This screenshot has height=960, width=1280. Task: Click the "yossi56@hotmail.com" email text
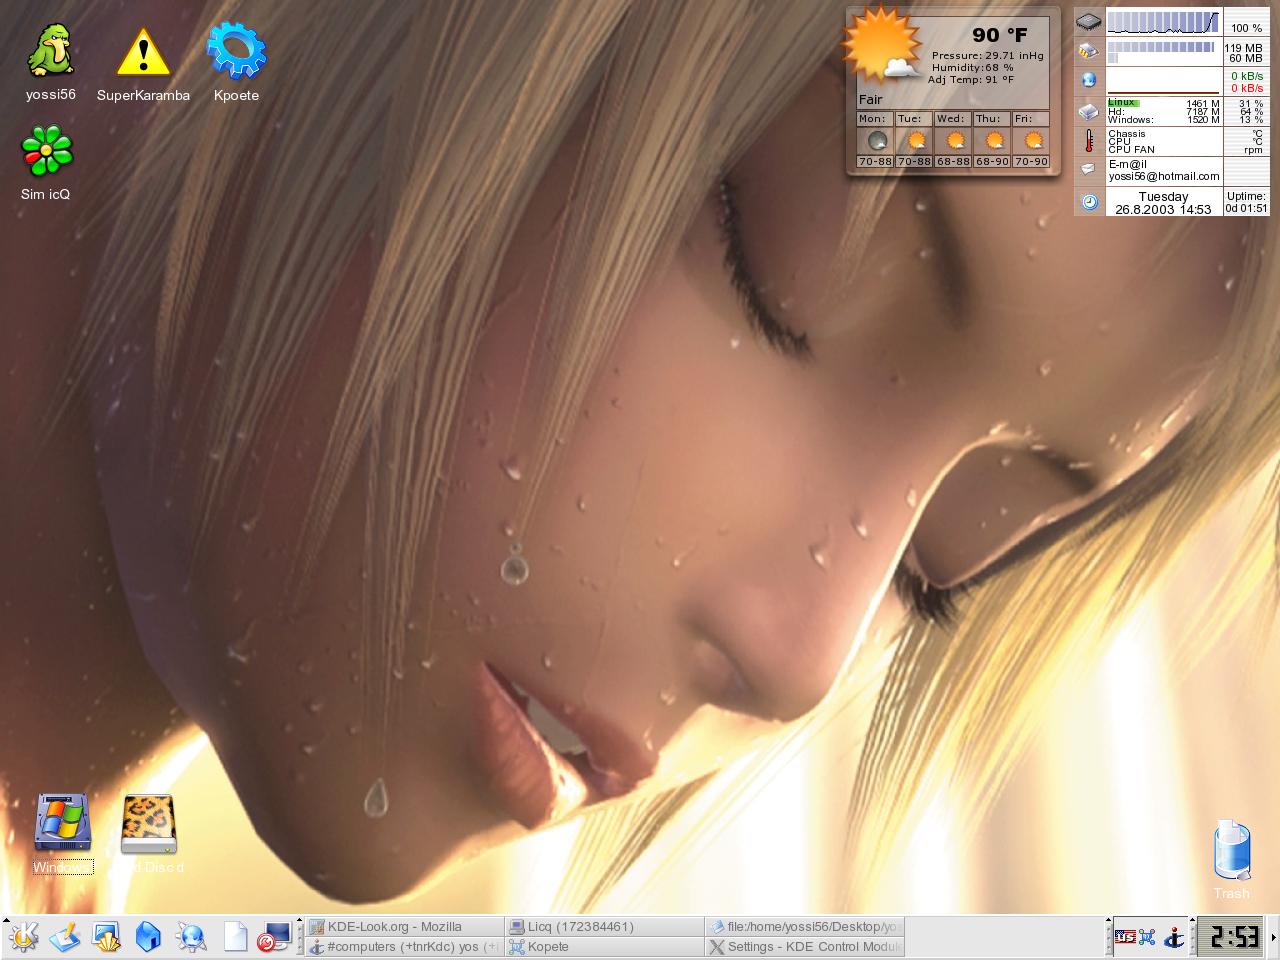pos(1164,176)
